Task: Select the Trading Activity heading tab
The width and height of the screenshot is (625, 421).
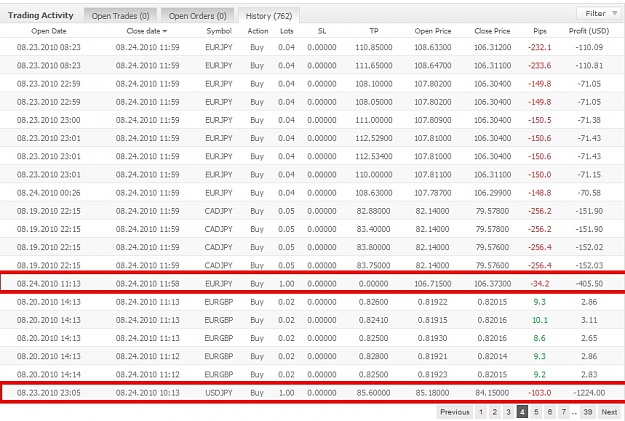Action: click(x=41, y=16)
